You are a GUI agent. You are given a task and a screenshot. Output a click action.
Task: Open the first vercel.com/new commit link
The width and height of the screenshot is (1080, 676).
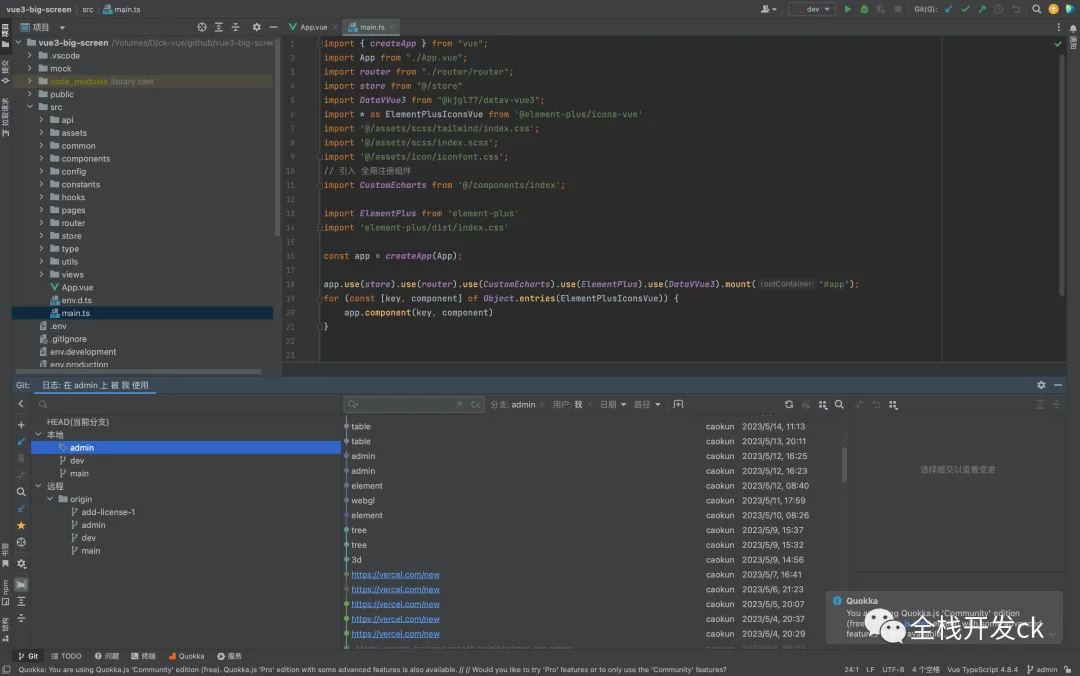tap(395, 575)
